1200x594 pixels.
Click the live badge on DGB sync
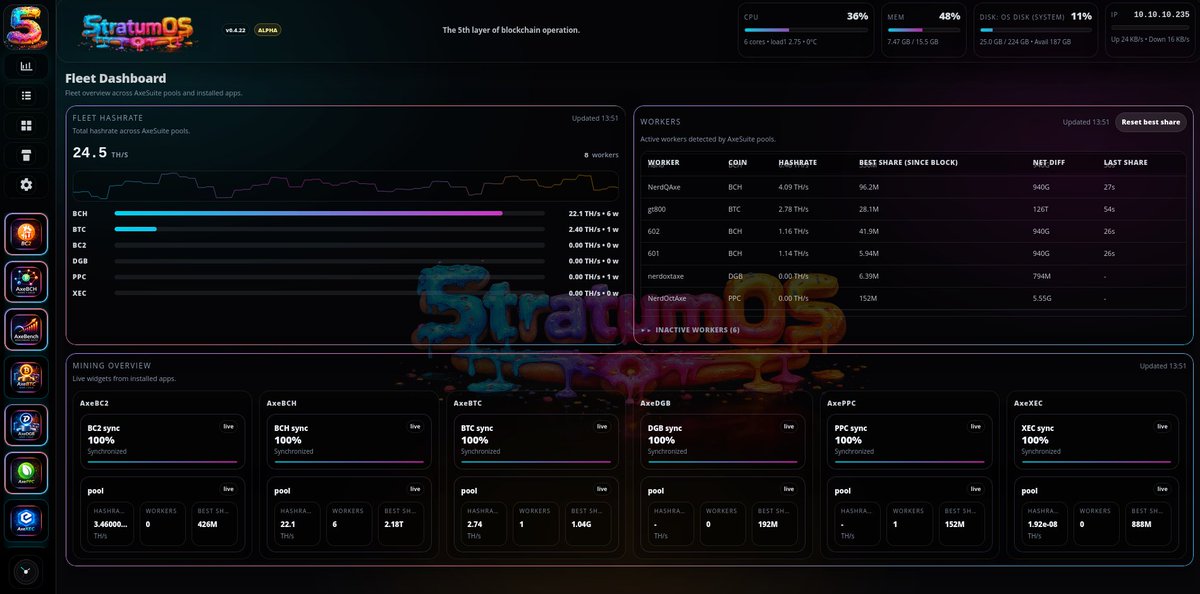tap(789, 426)
